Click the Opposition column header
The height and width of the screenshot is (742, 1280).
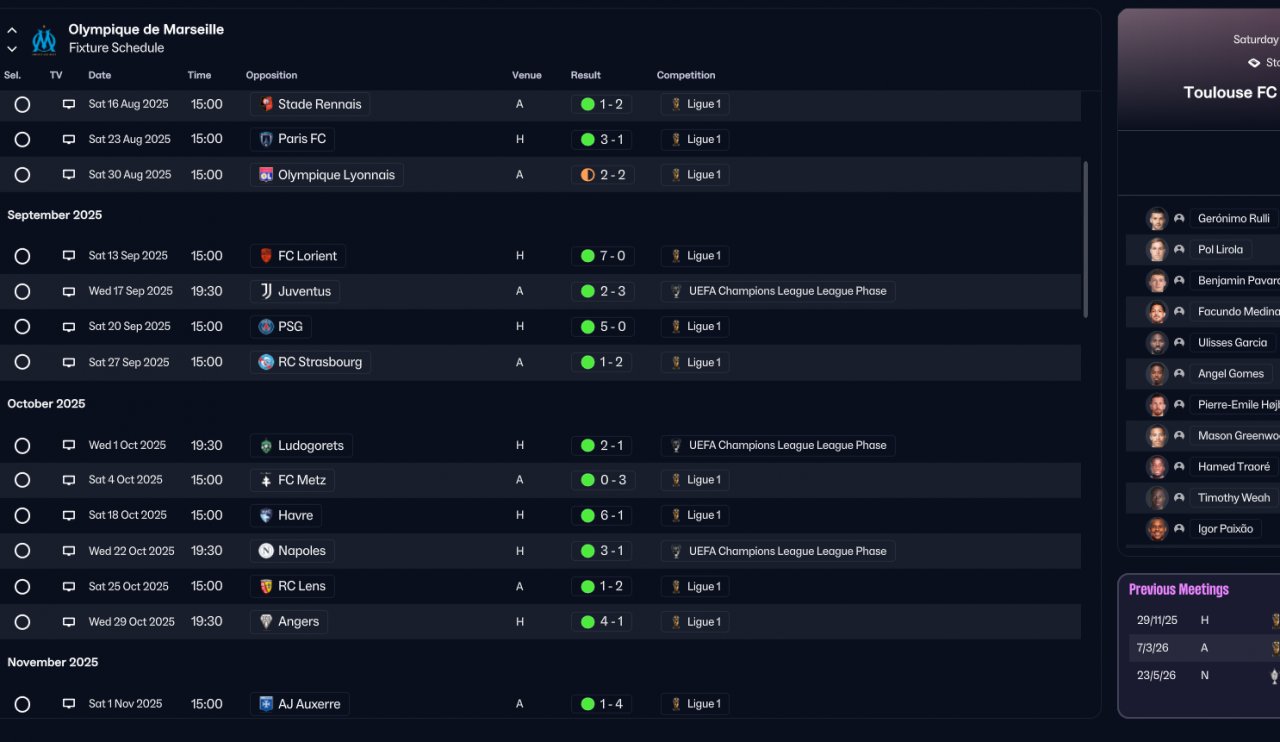272,75
